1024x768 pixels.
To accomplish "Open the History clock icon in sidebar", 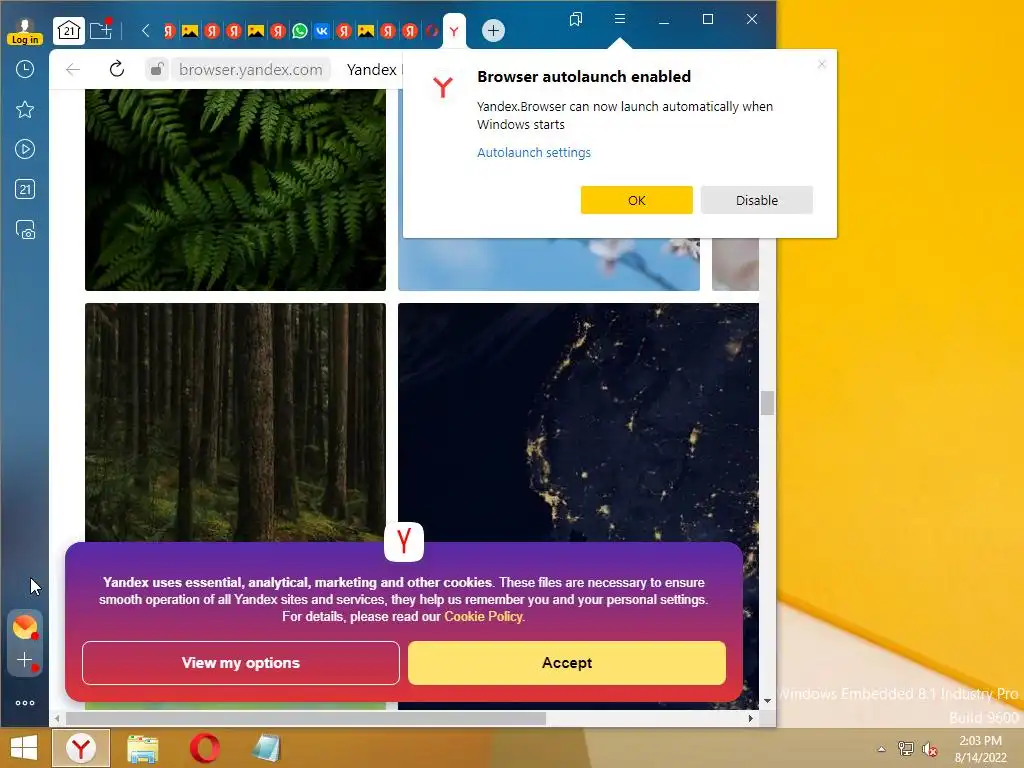I will pos(25,69).
